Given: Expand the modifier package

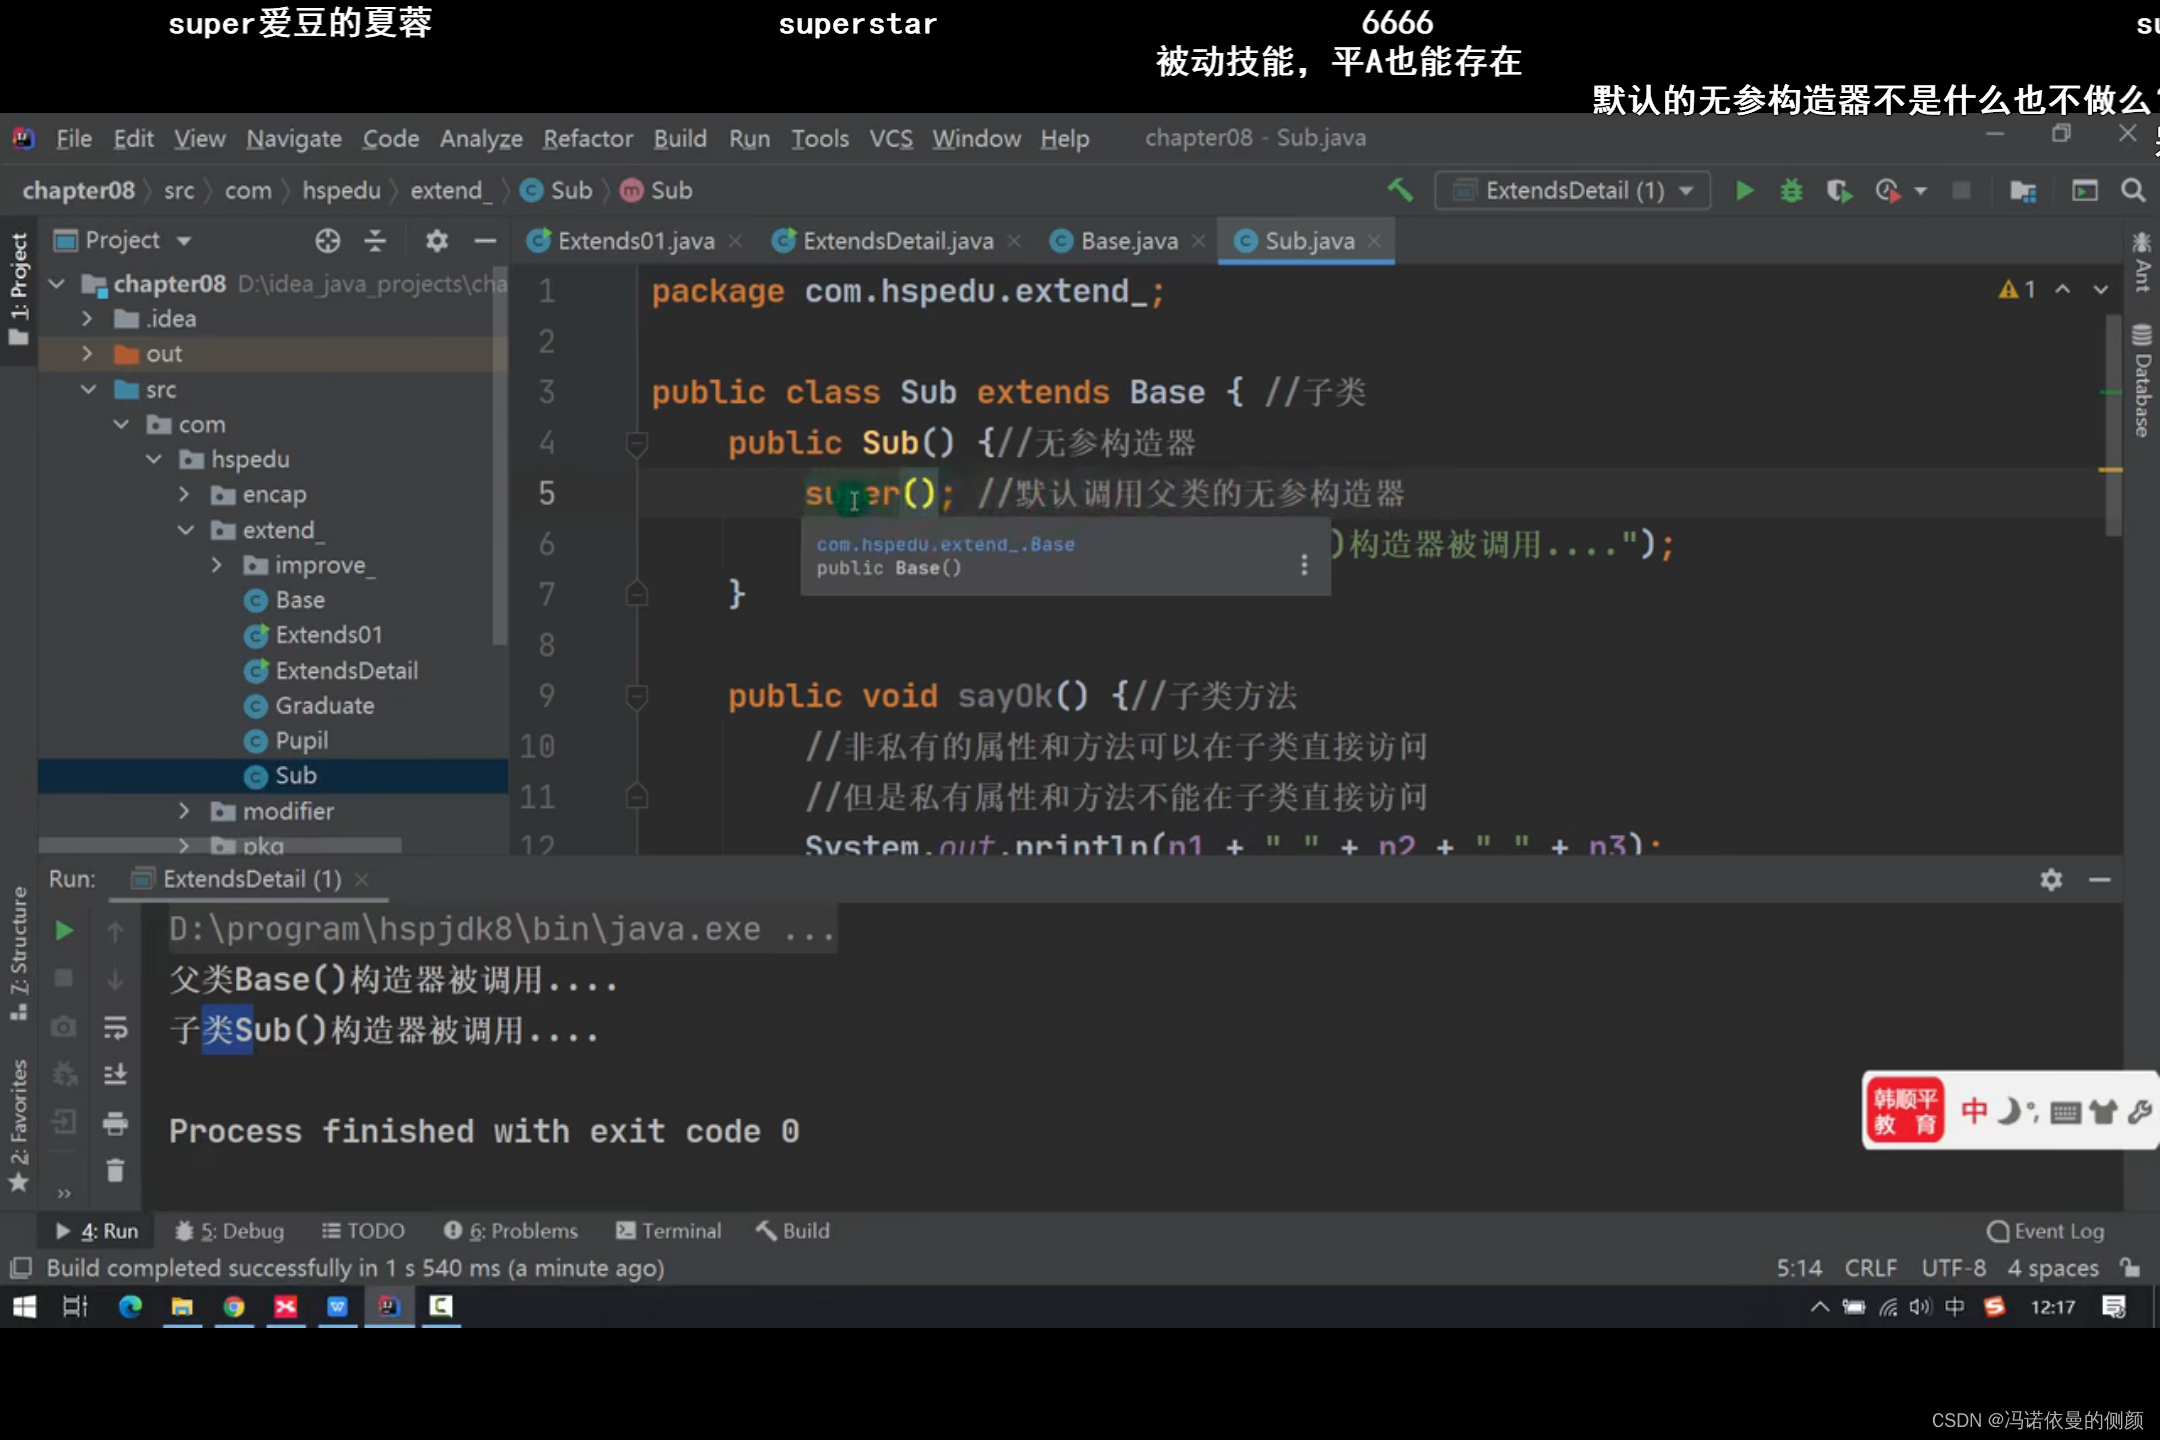Looking at the screenshot, I should pyautogui.click(x=184, y=811).
